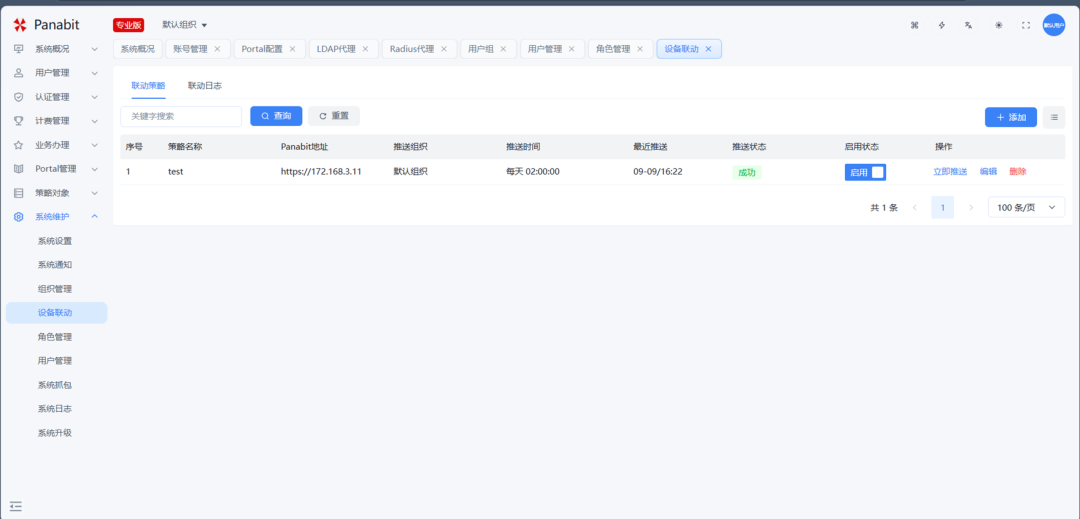The height and width of the screenshot is (519, 1080).
Task: Close the 用户管理 tab
Action: [572, 49]
